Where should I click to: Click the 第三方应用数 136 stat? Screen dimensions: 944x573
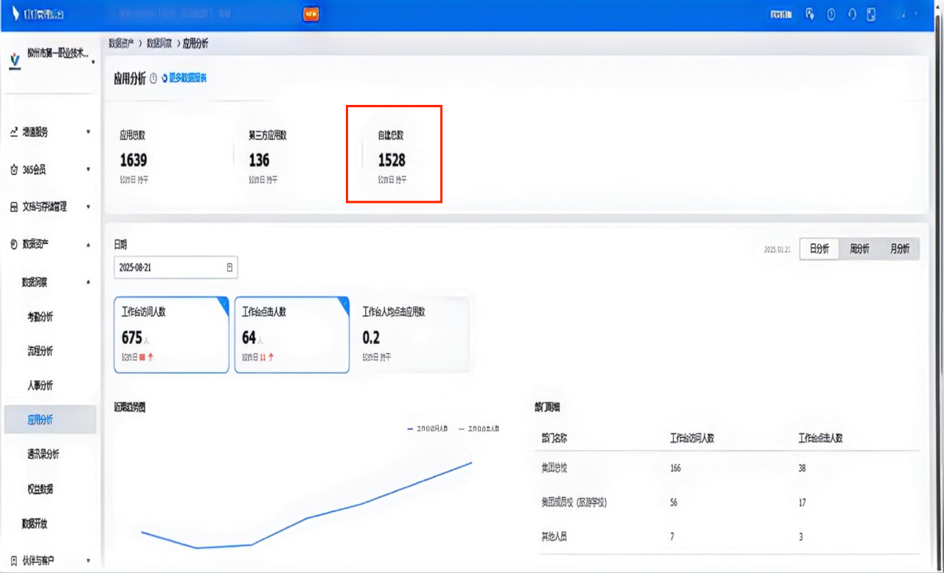(x=268, y=158)
